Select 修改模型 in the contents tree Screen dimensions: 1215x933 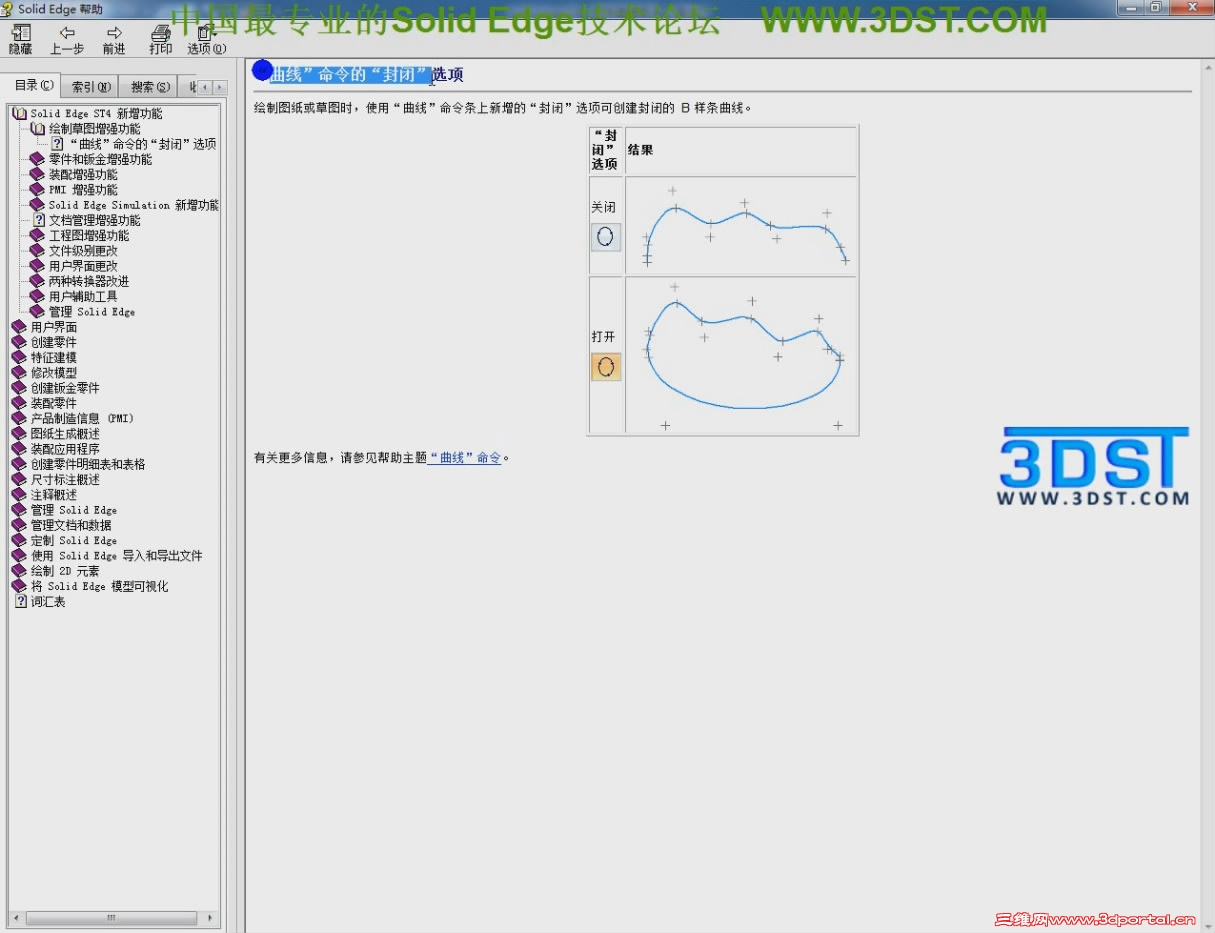point(54,373)
